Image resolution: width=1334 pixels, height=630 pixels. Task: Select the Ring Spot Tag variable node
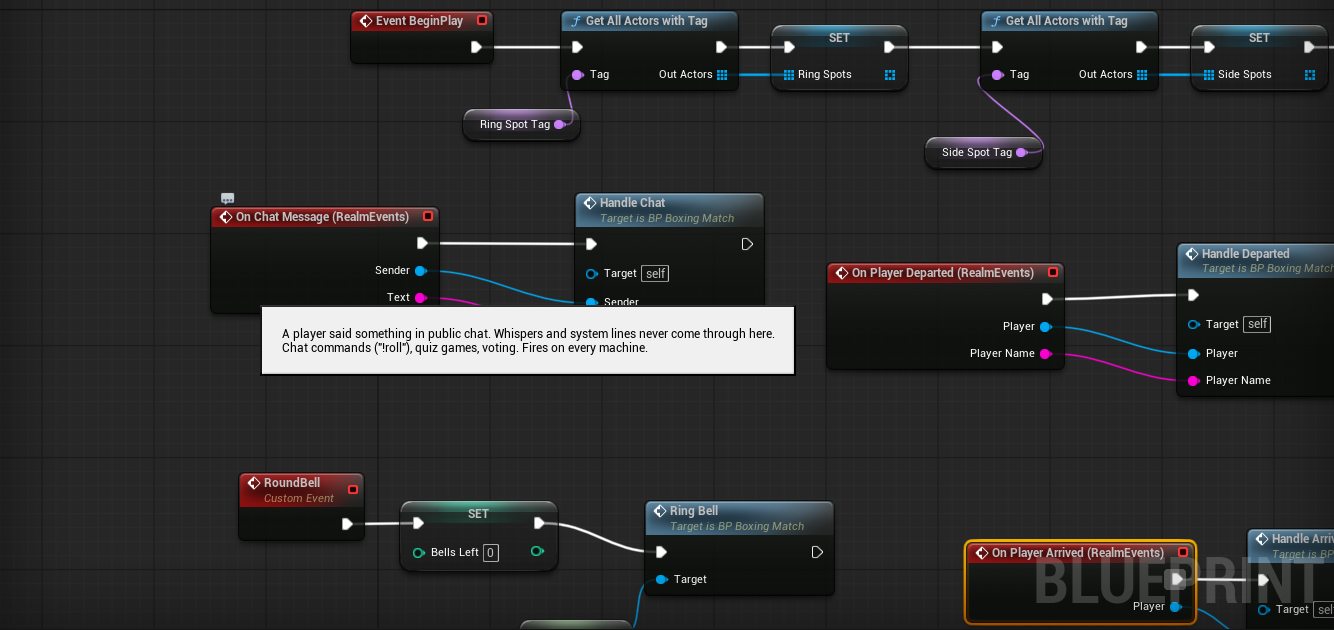[522, 125]
